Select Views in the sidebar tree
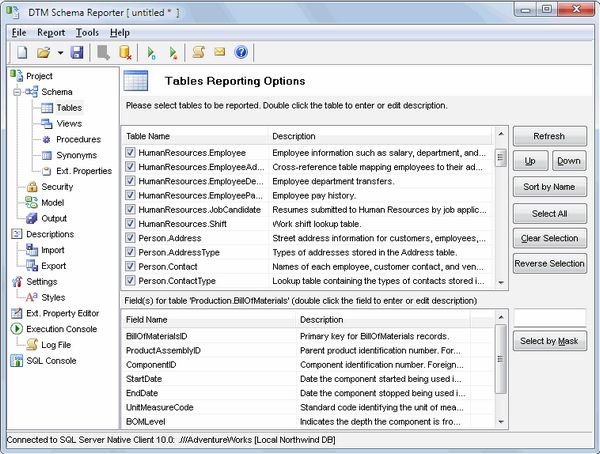Viewport: 600px width, 454px height. point(69,124)
